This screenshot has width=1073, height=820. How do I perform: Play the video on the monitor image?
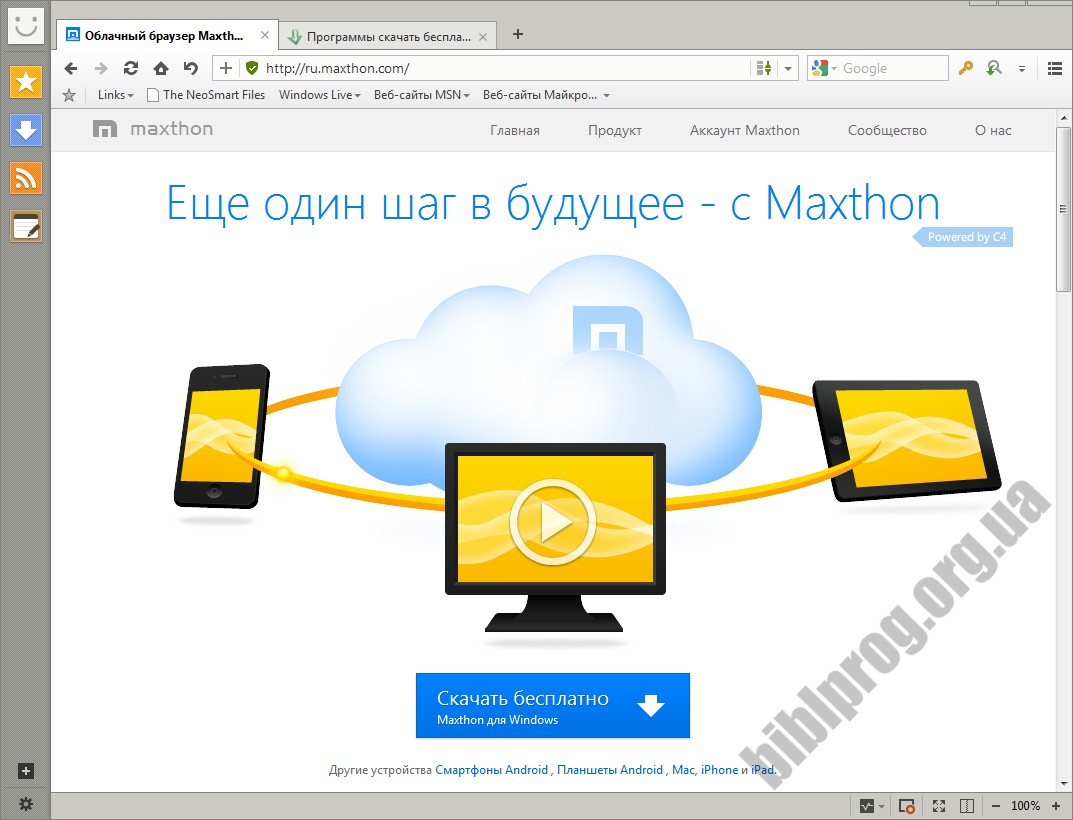[553, 522]
